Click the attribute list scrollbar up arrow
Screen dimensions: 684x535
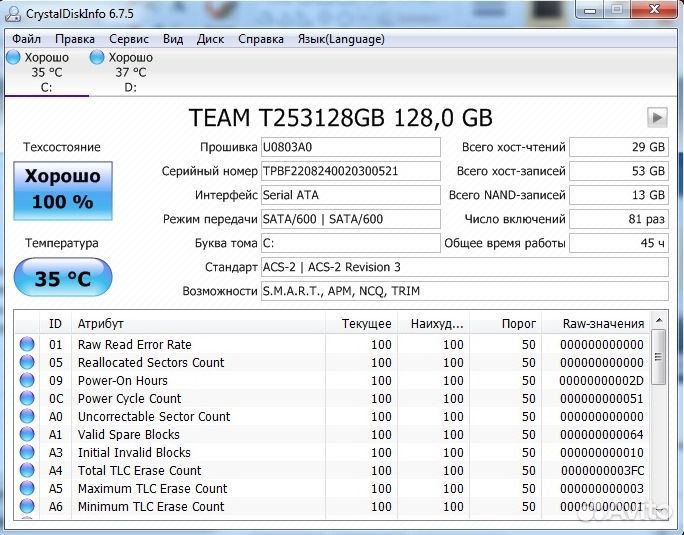(x=659, y=321)
